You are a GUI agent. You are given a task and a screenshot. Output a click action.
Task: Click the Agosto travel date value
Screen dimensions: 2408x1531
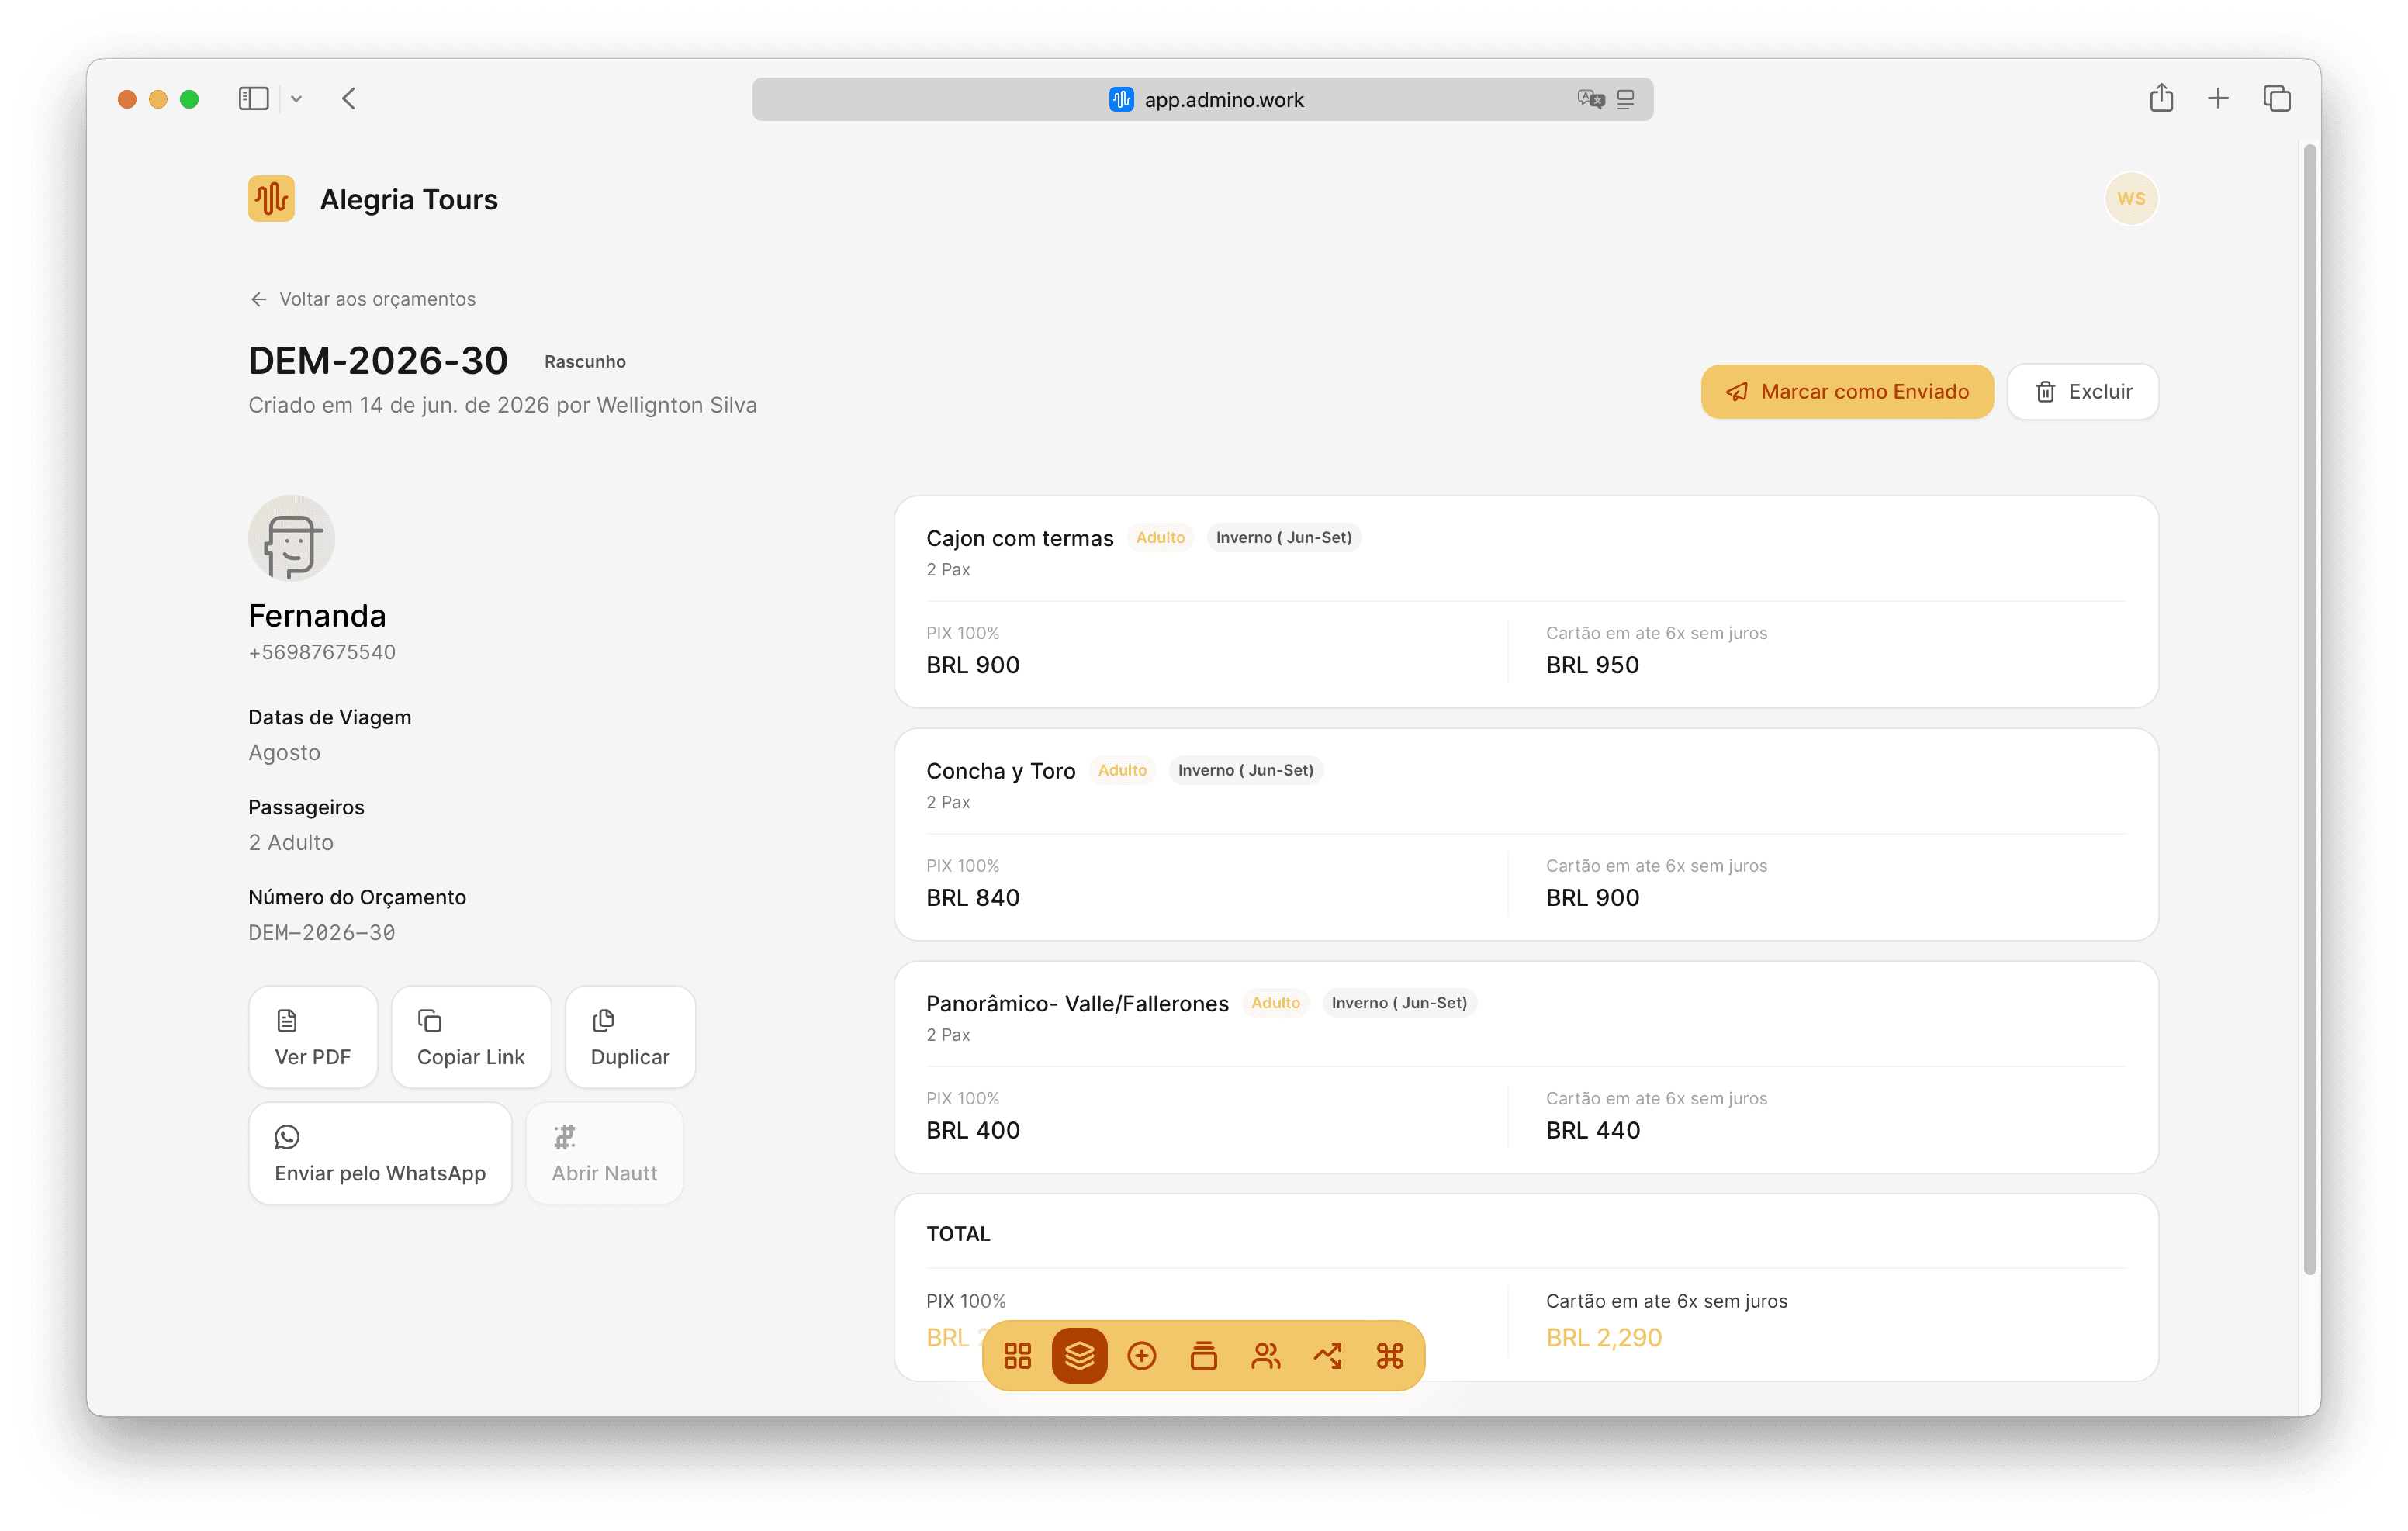284,752
